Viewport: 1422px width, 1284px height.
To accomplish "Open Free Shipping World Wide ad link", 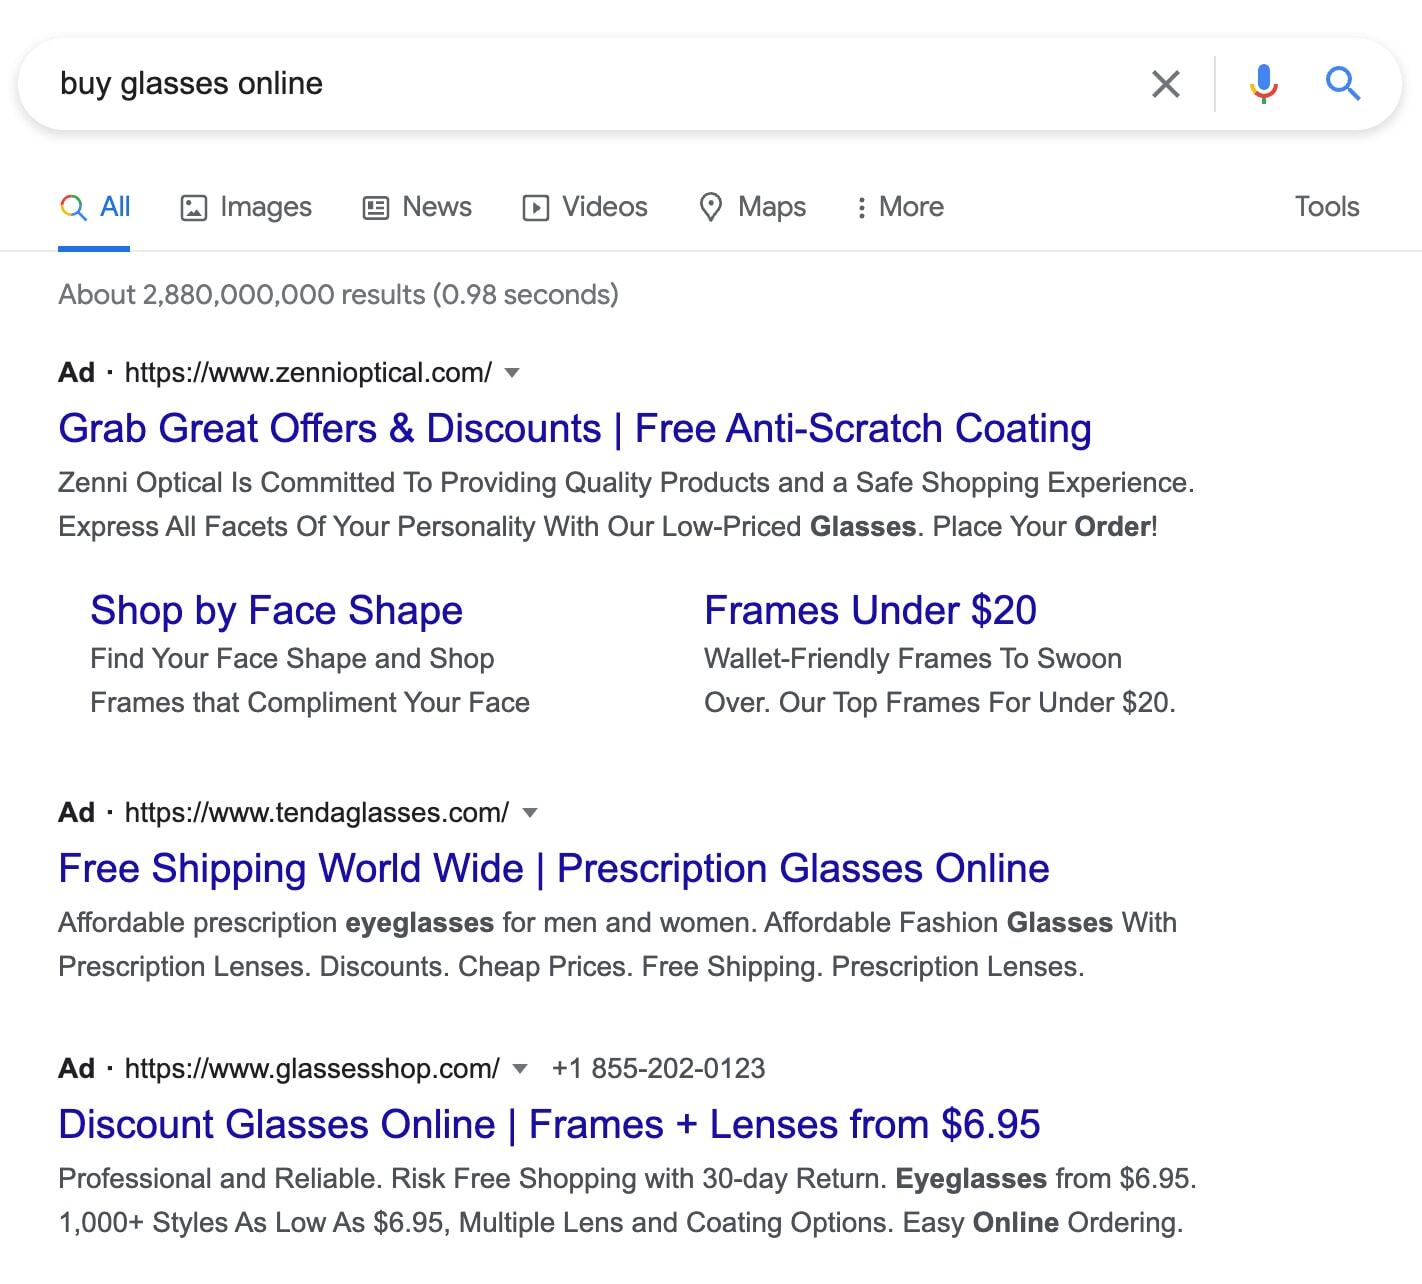I will pyautogui.click(x=553, y=869).
